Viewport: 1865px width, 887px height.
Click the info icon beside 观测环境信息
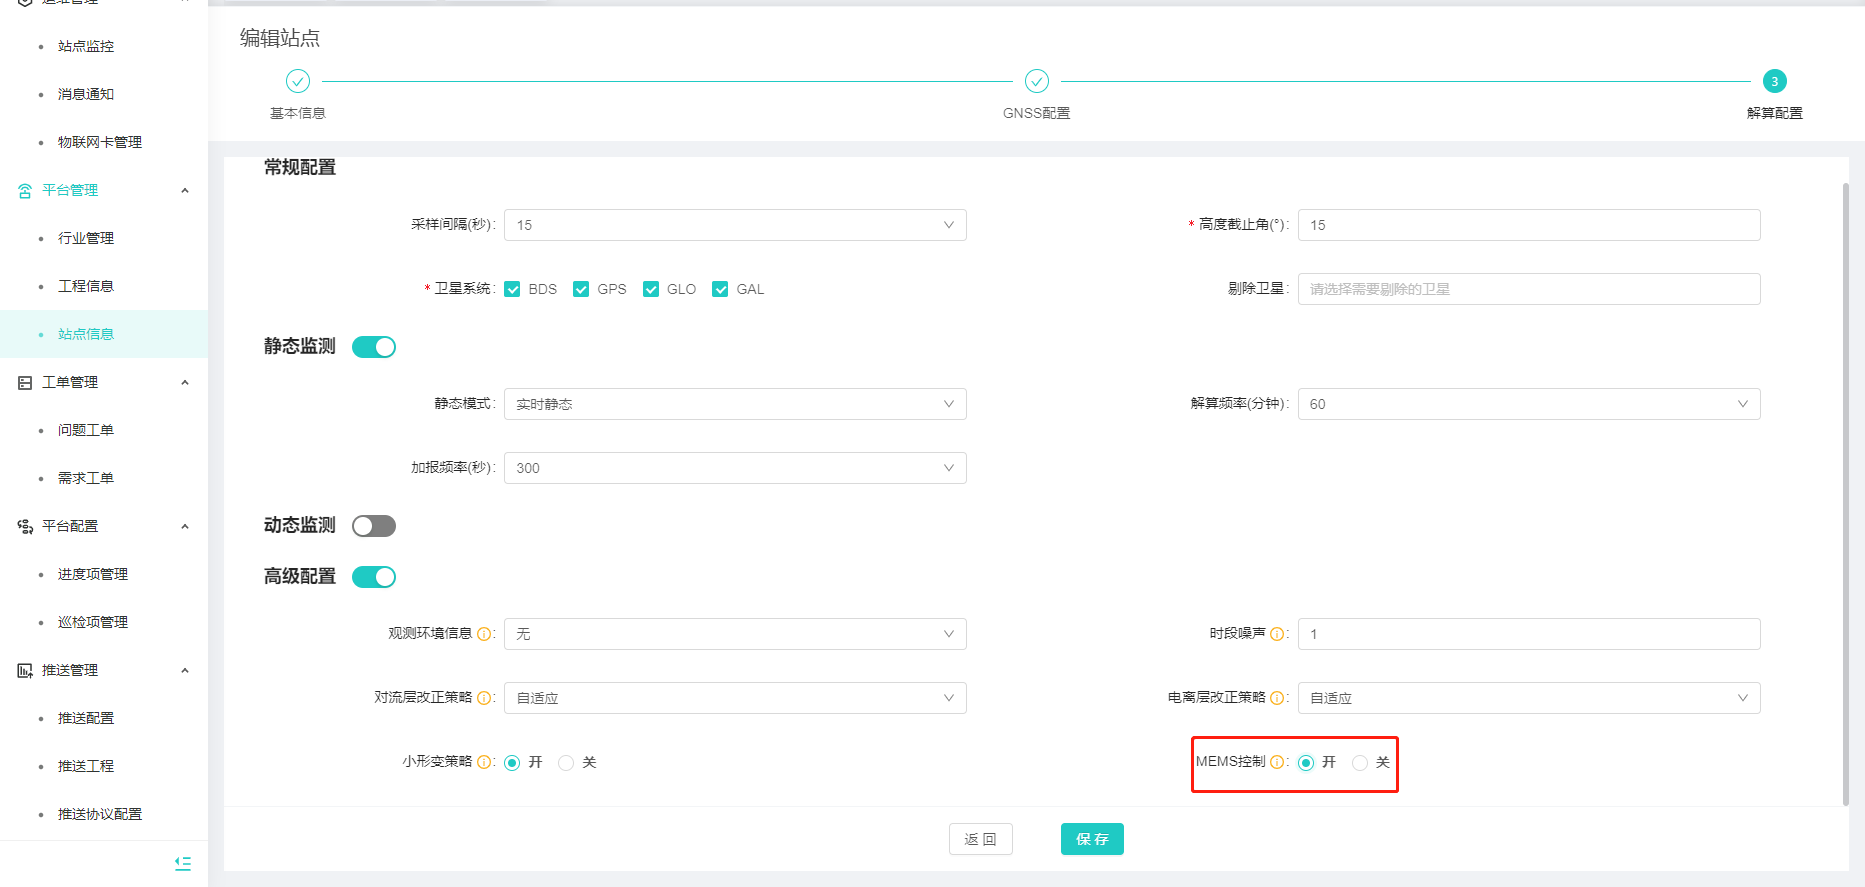pyautogui.click(x=484, y=634)
